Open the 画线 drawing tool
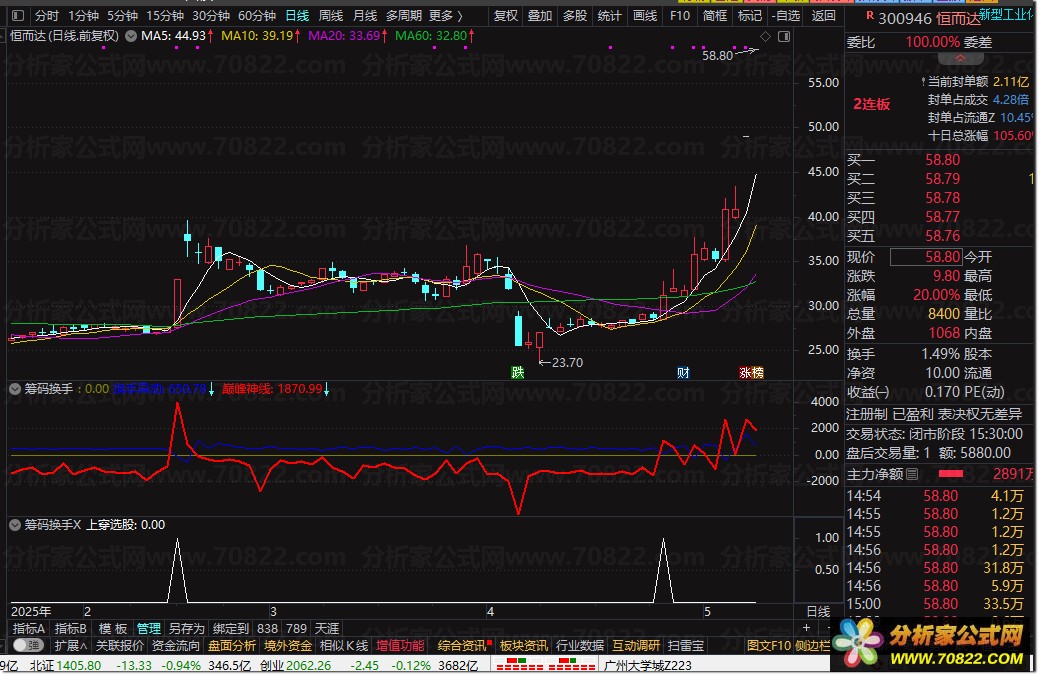 645,15
